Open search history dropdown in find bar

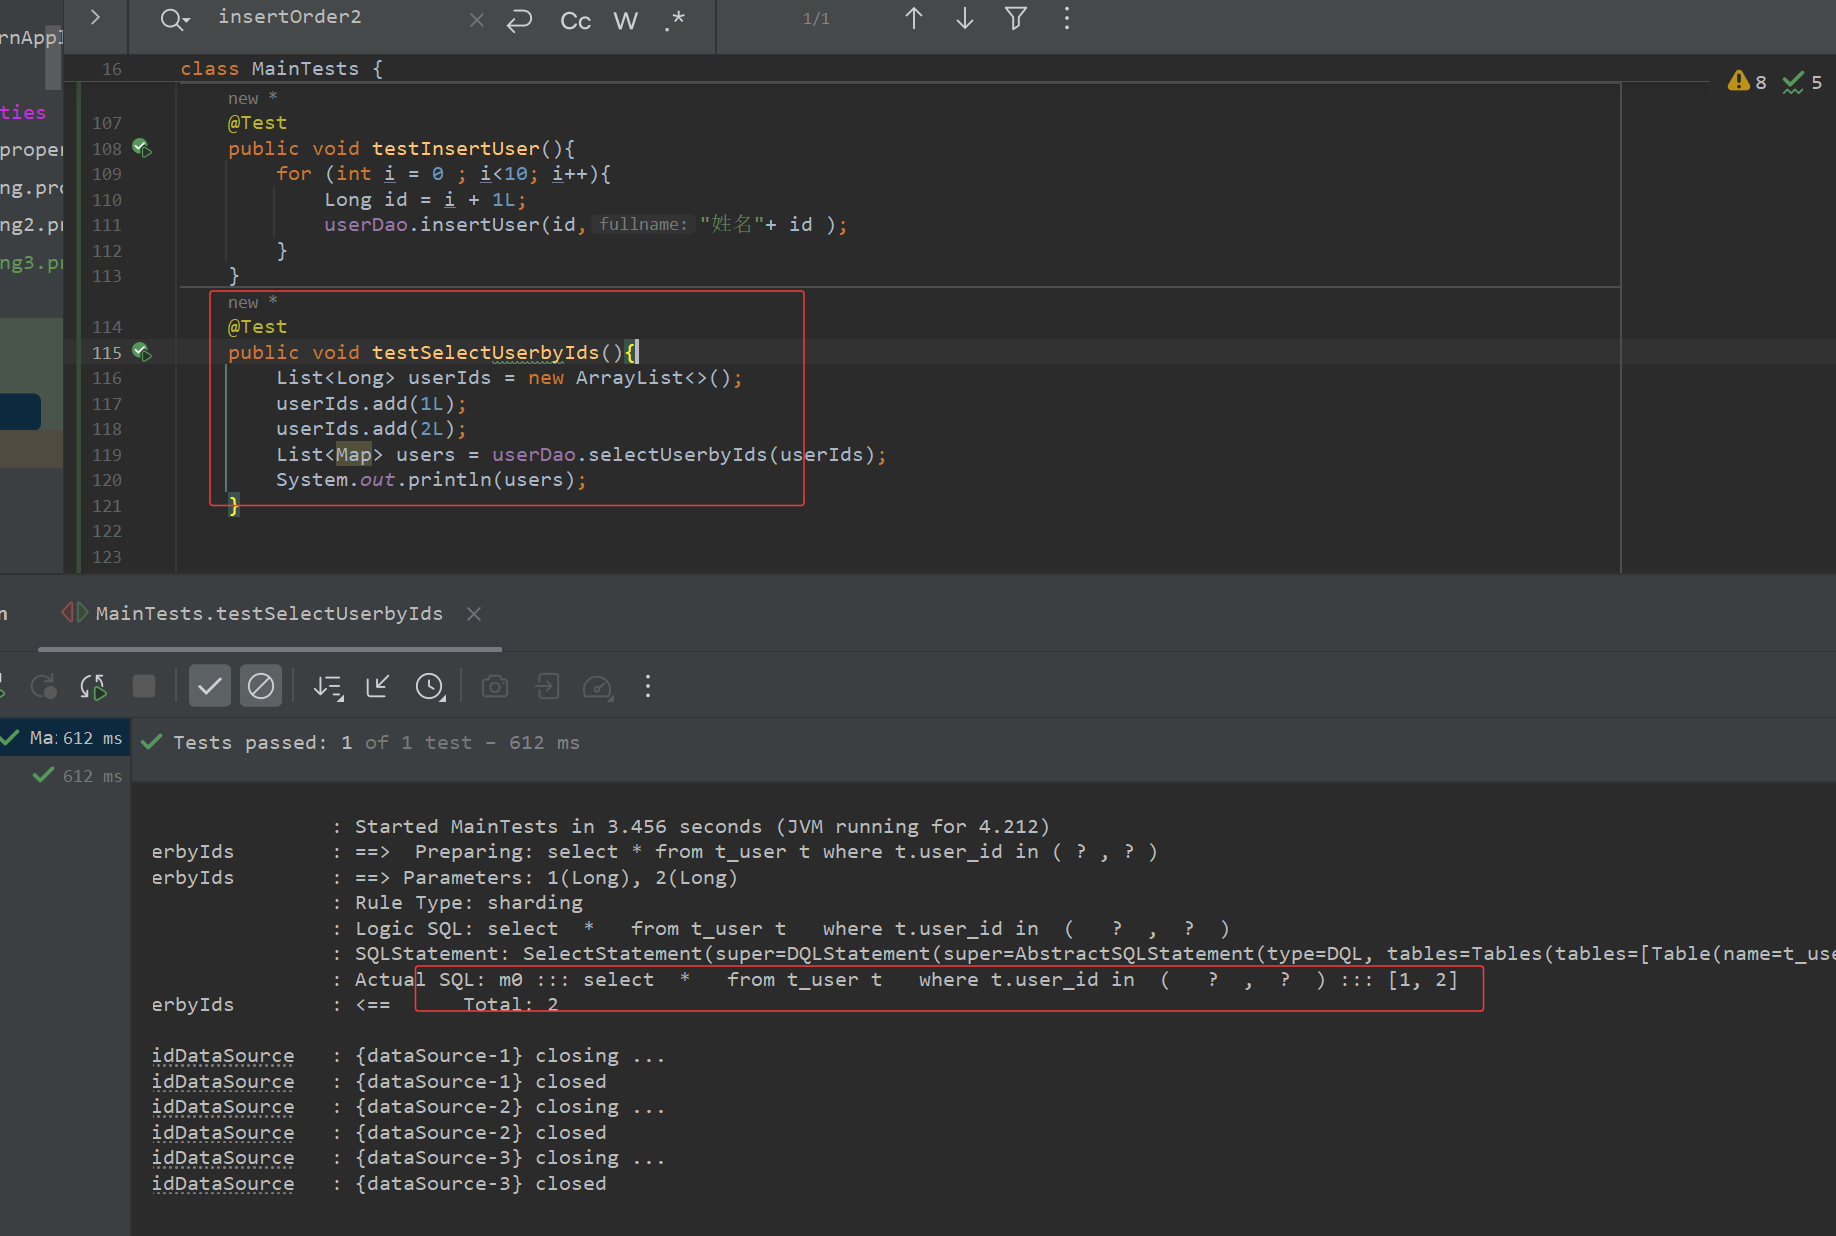pos(175,19)
